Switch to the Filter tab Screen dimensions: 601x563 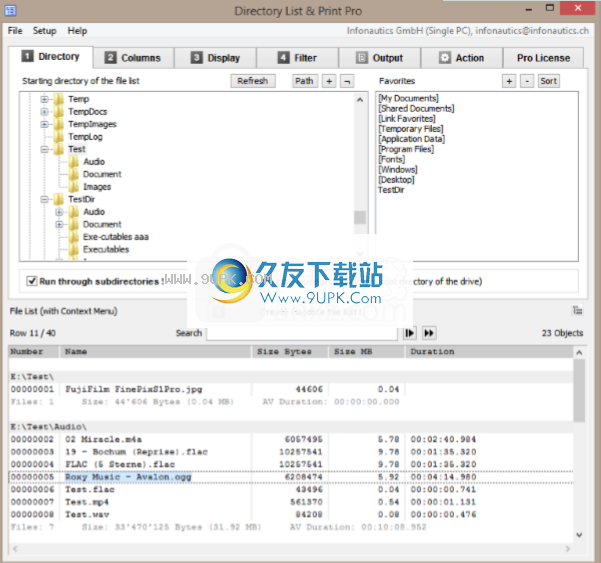(x=298, y=58)
